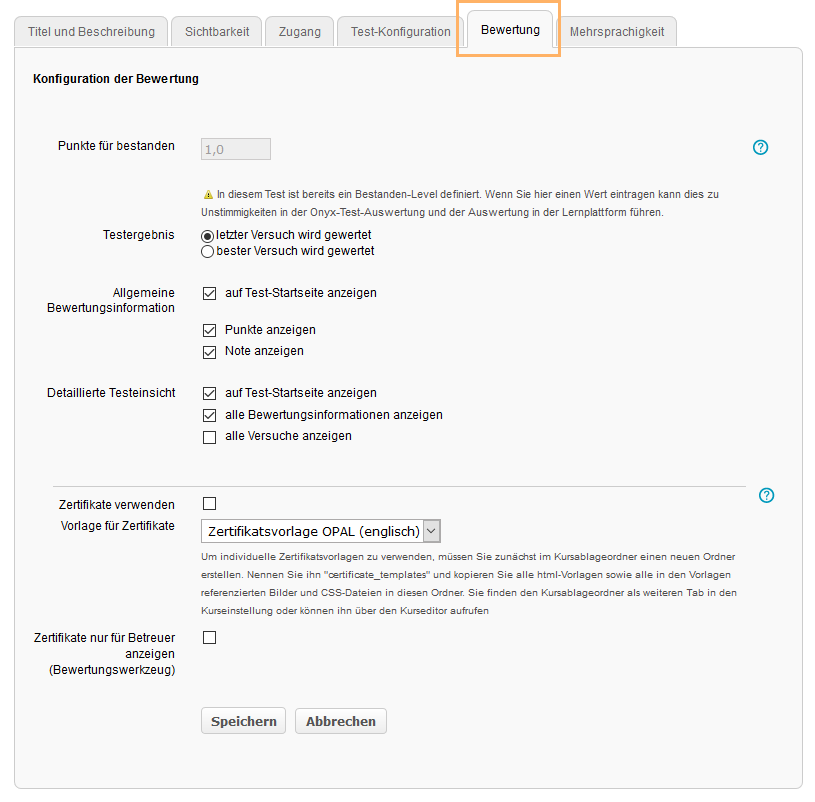Select 'letzter Versuch wird gewertet' radio option
This screenshot has width=815, height=802.
click(x=208, y=235)
